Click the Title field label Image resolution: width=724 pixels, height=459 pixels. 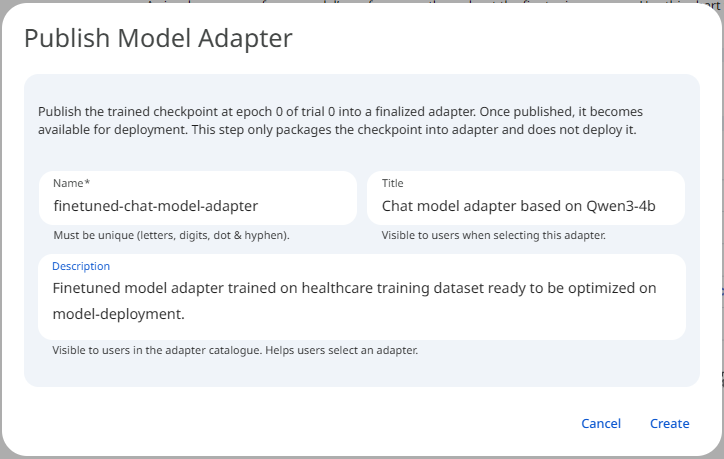(392, 183)
